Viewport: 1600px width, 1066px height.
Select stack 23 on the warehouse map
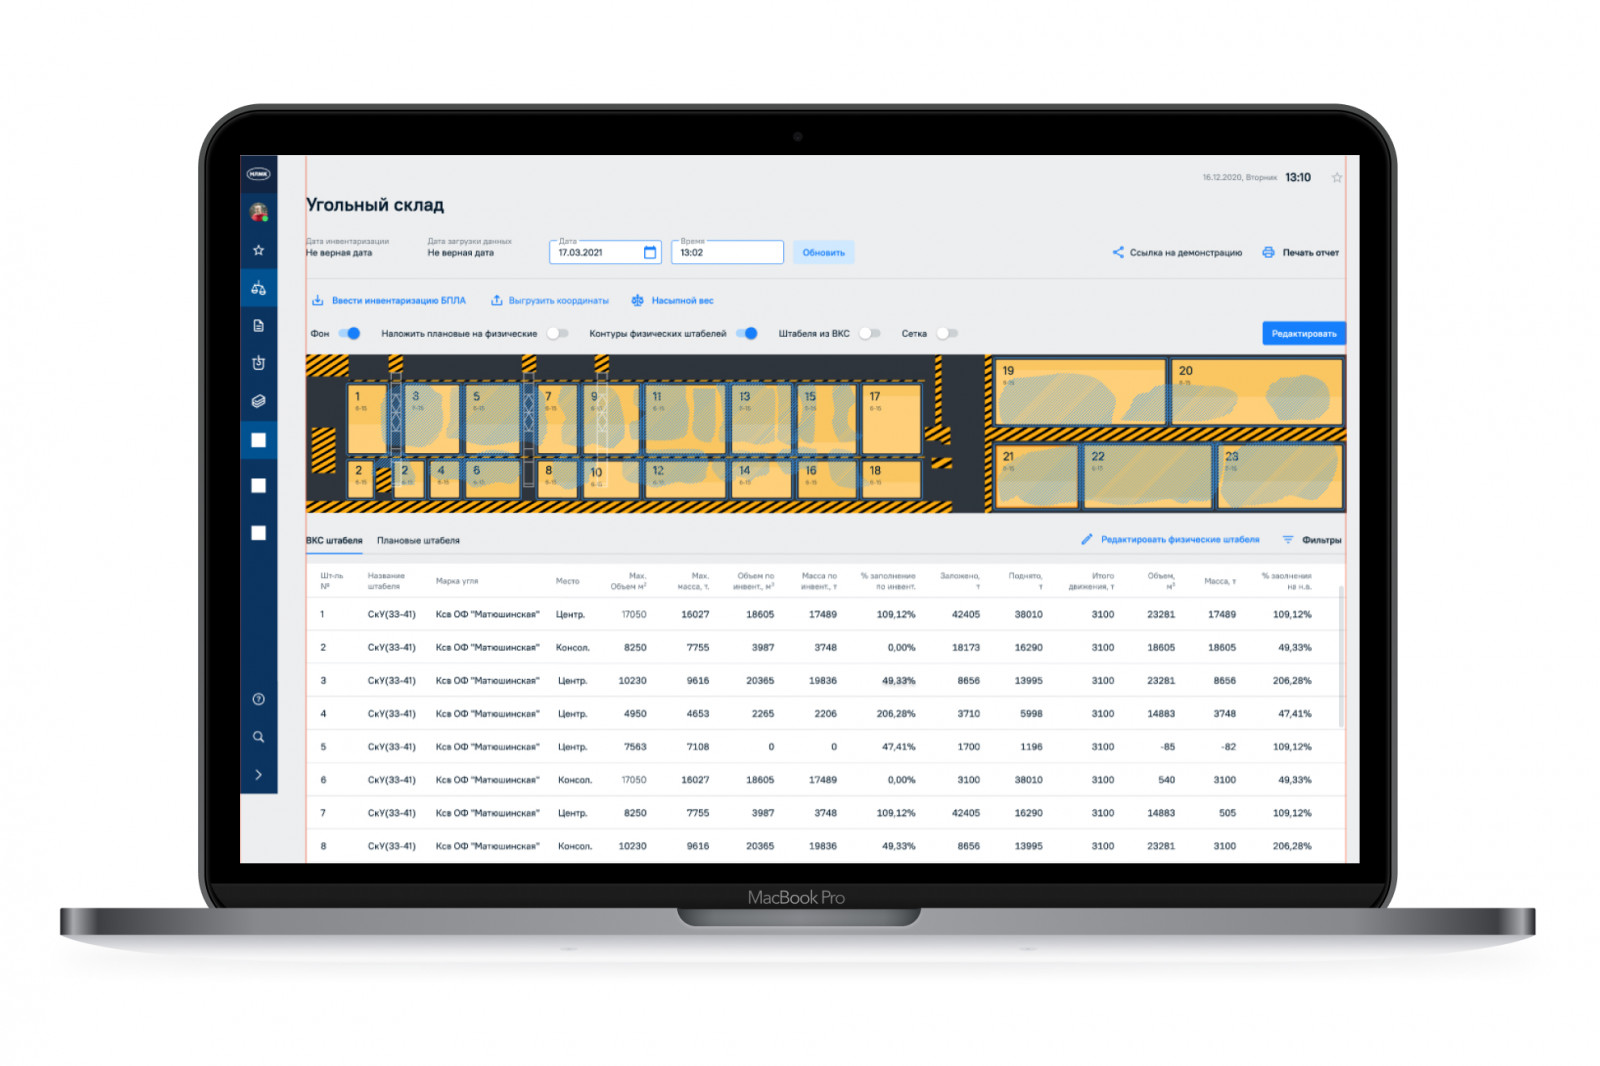(1280, 476)
